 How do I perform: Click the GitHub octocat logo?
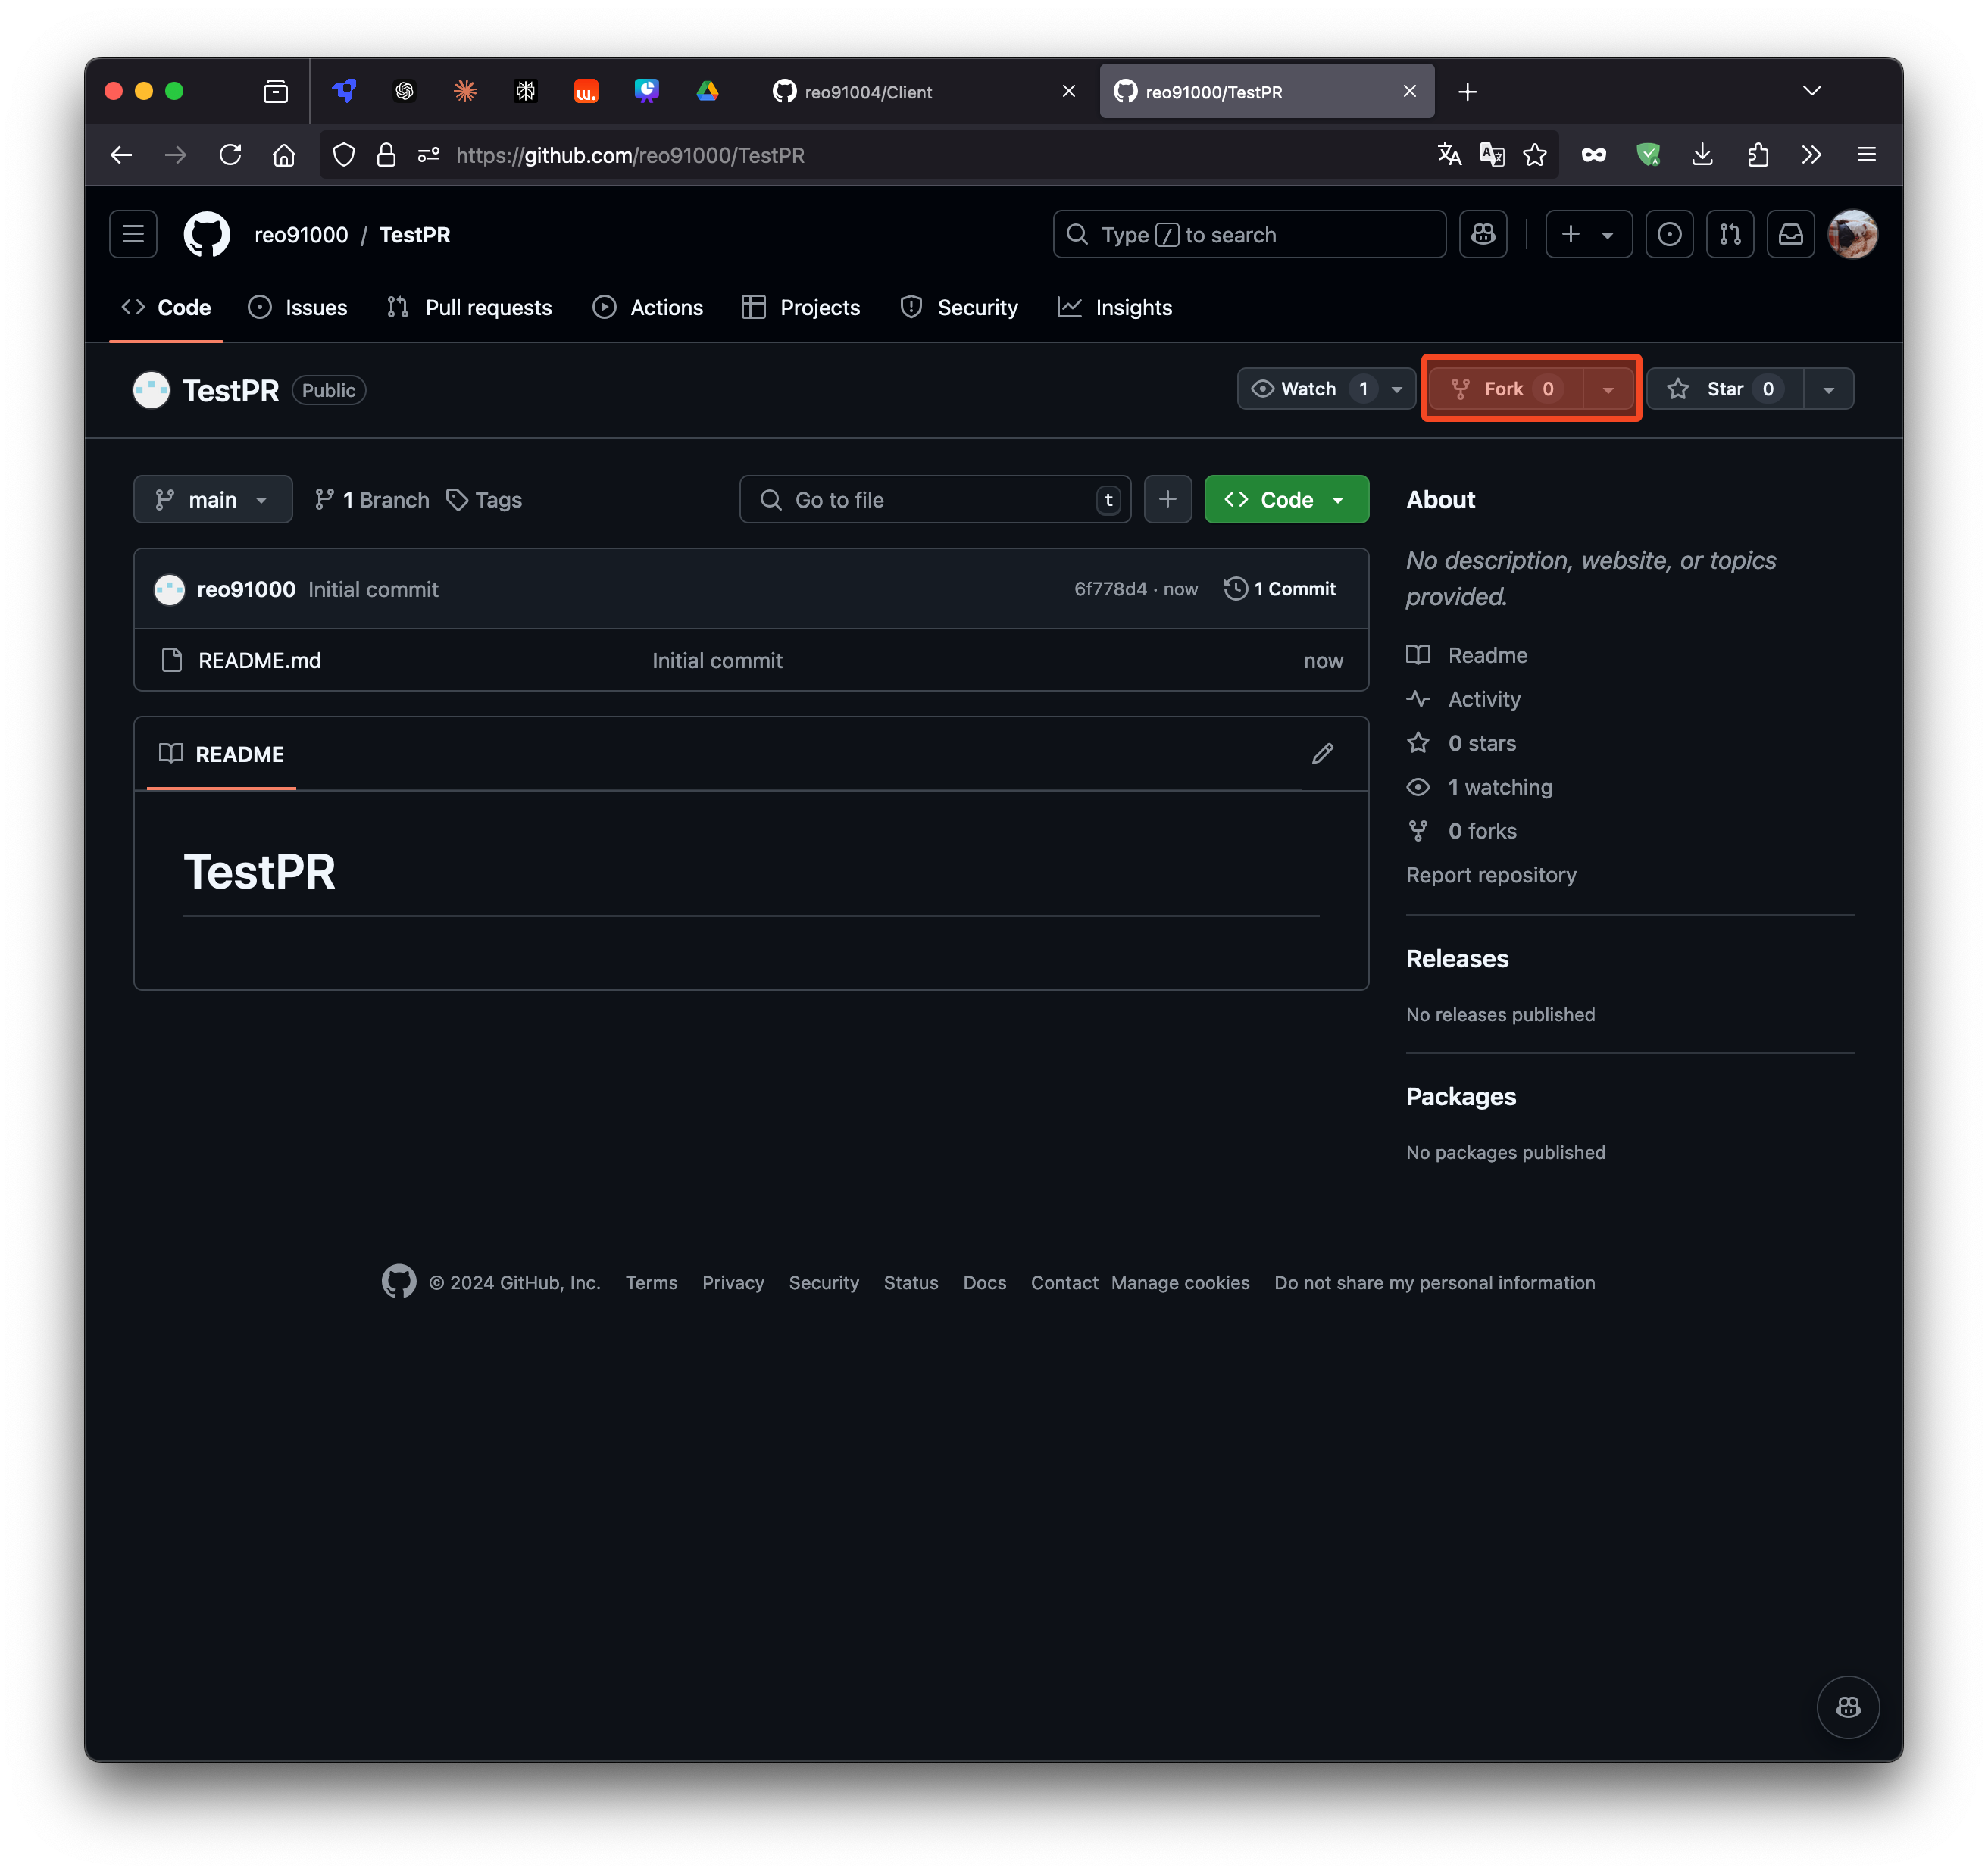(207, 234)
